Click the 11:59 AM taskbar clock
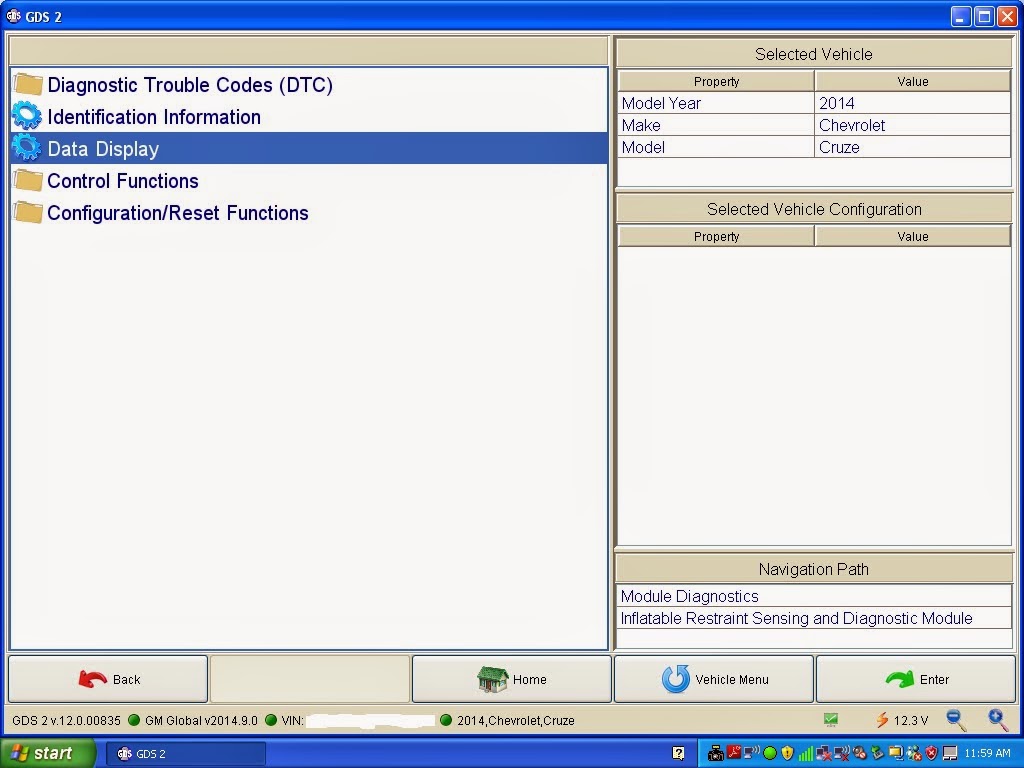The width and height of the screenshot is (1024, 768). (987, 753)
